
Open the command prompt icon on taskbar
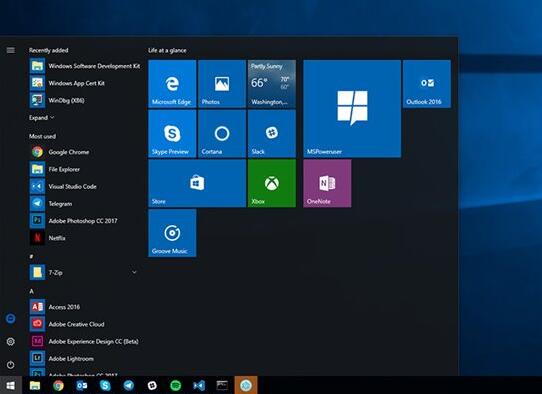tap(222, 385)
